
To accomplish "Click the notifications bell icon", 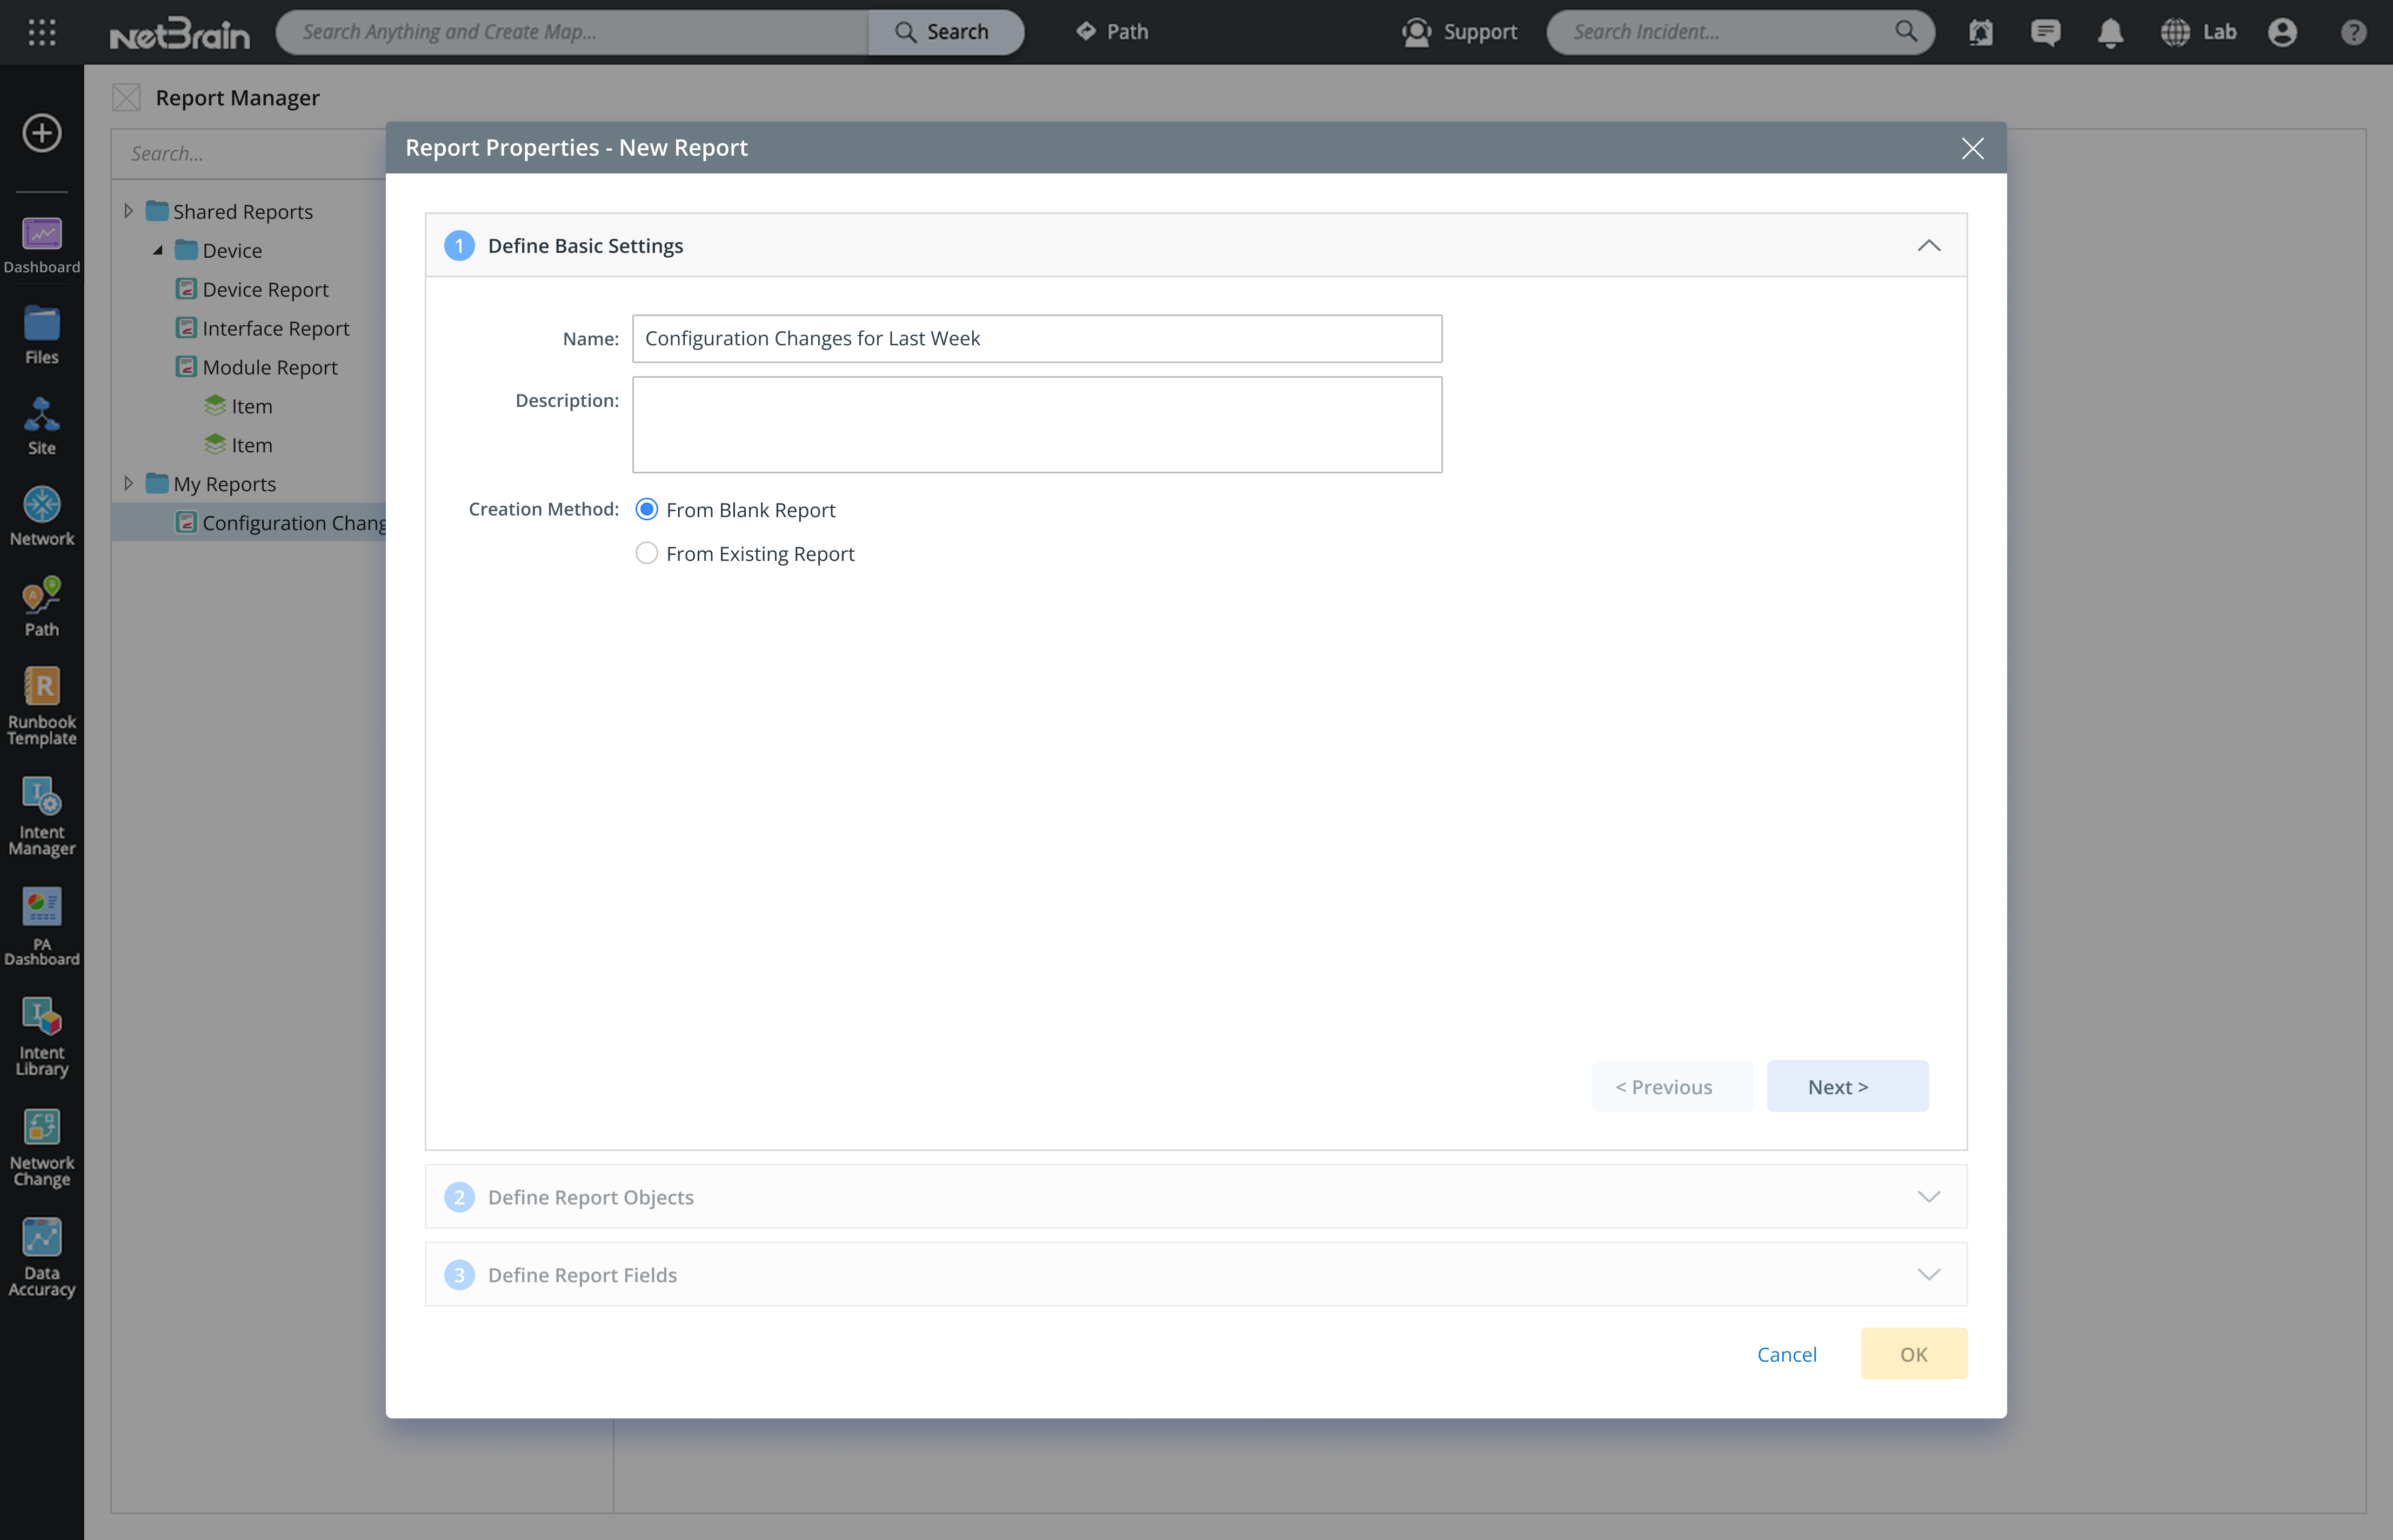I will pyautogui.click(x=2110, y=32).
